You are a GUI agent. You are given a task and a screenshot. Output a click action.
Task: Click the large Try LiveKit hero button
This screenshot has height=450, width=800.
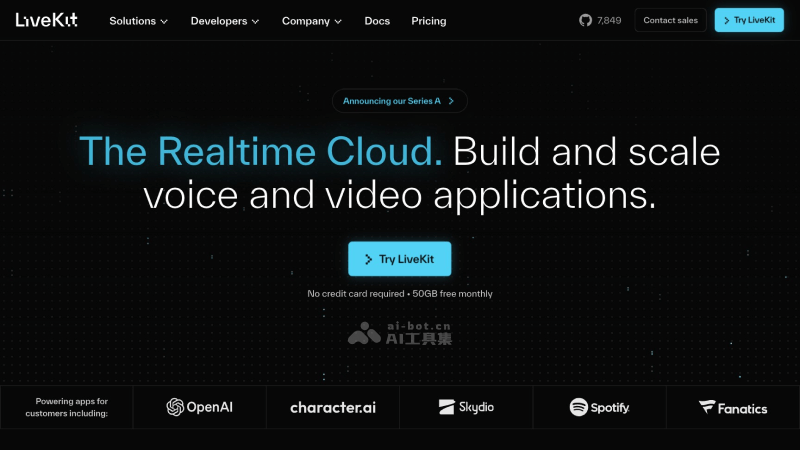(399, 259)
